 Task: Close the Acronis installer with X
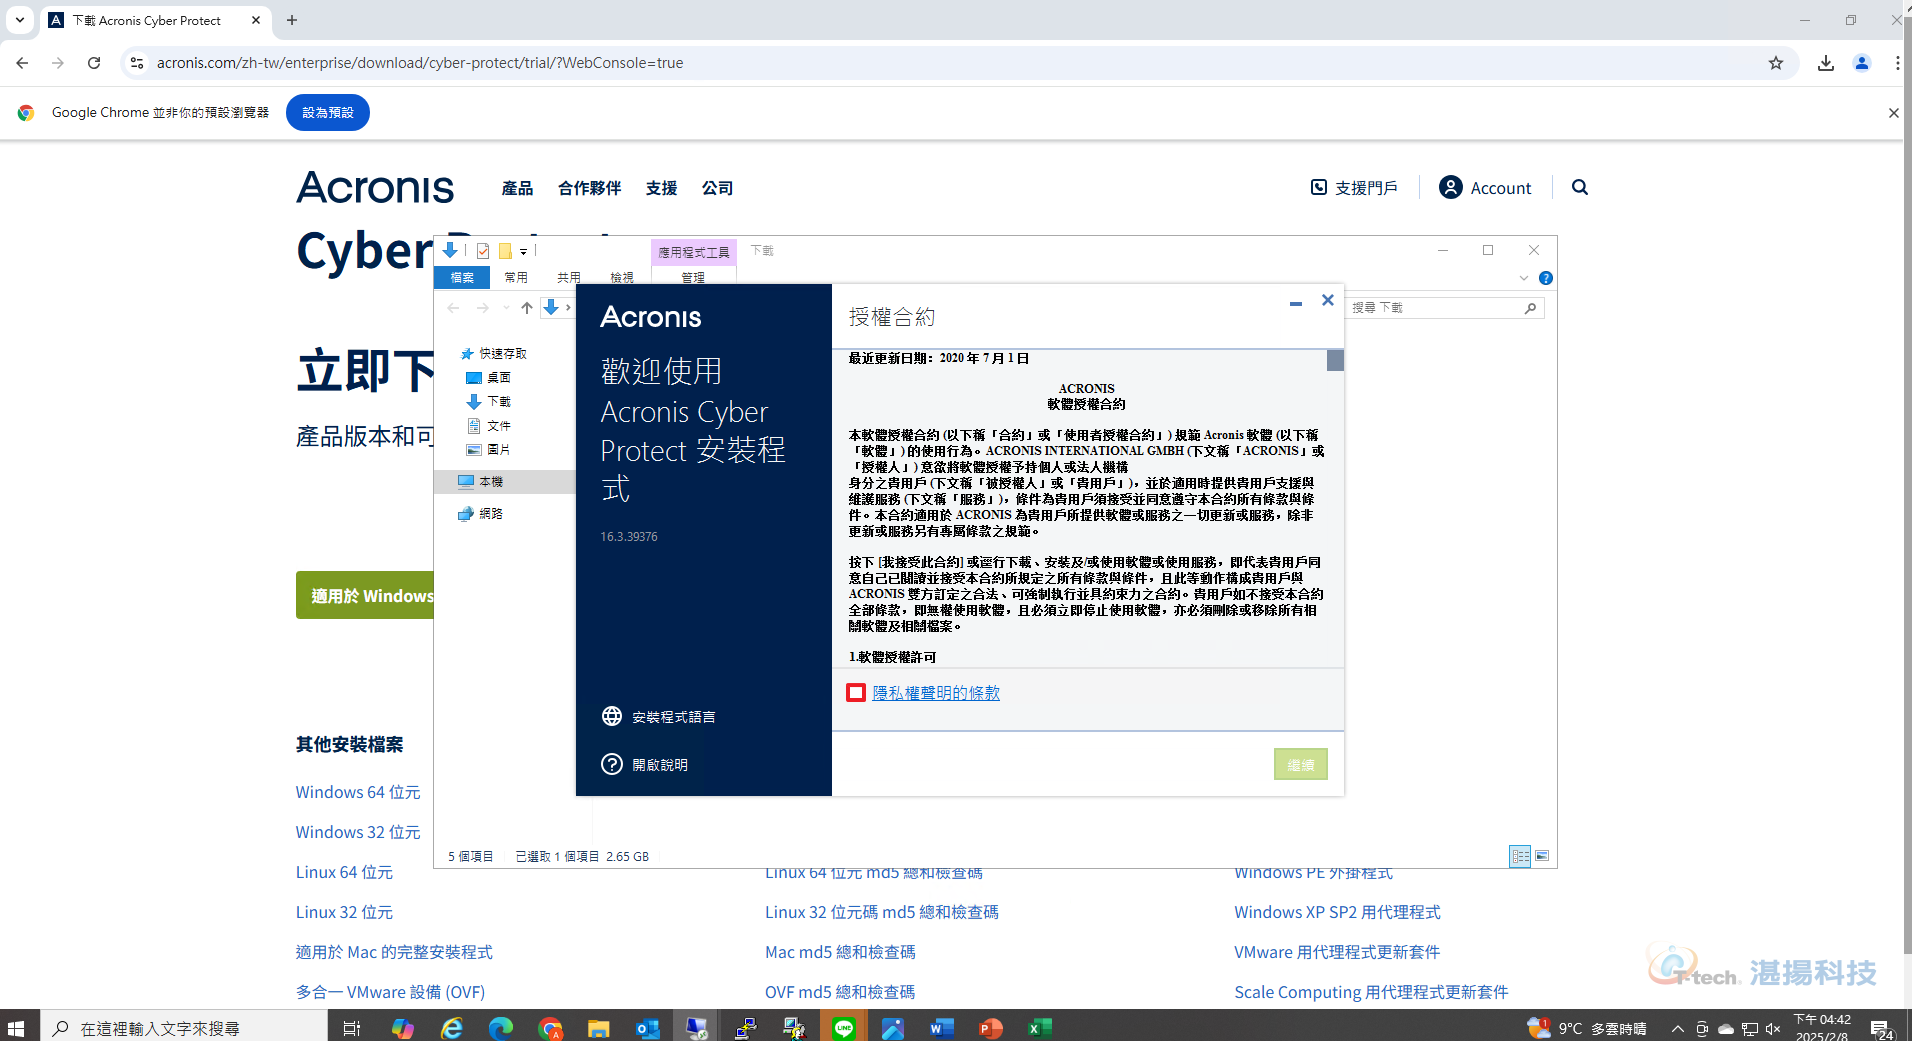click(x=1328, y=300)
